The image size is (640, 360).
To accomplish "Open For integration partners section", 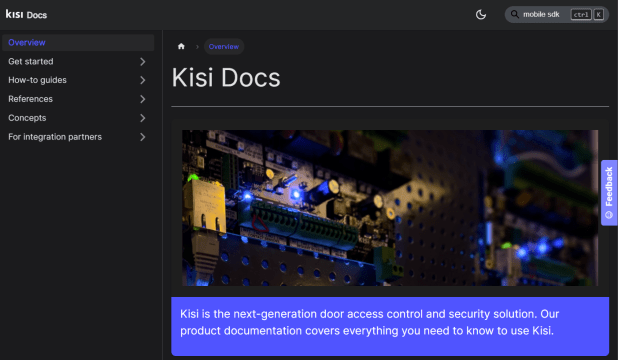I will click(x=55, y=137).
